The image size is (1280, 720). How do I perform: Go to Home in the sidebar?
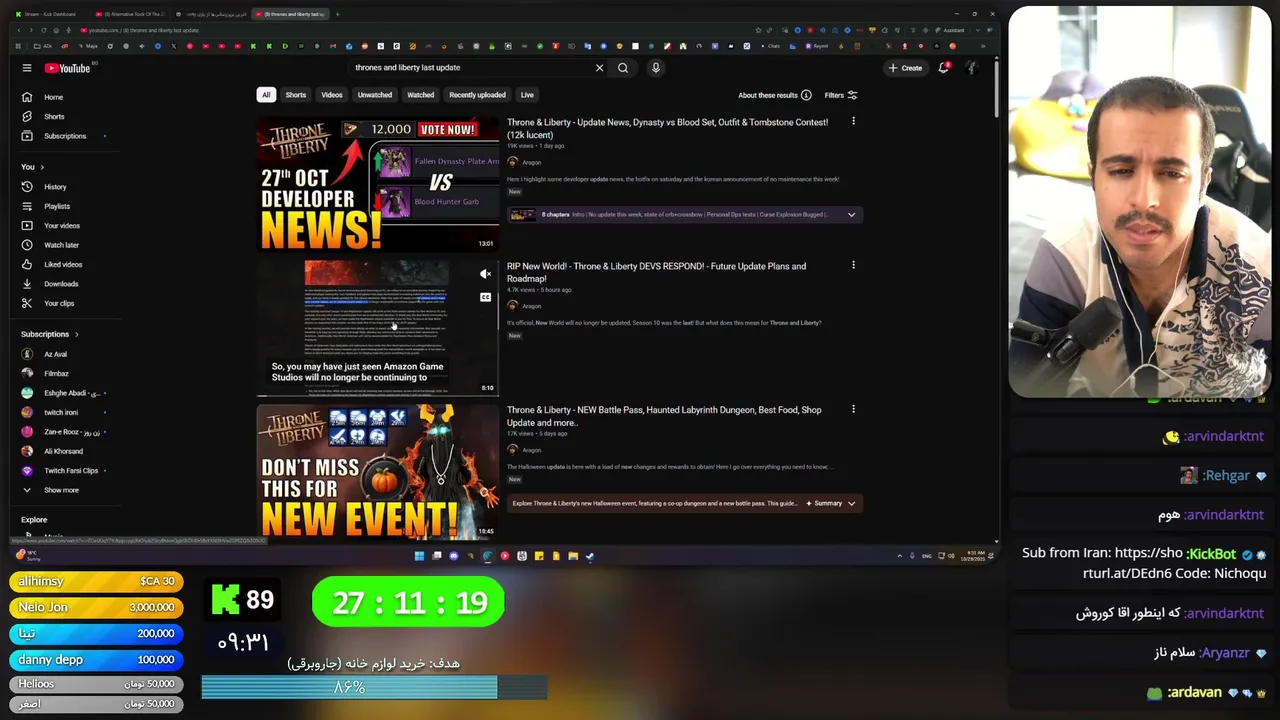[54, 97]
